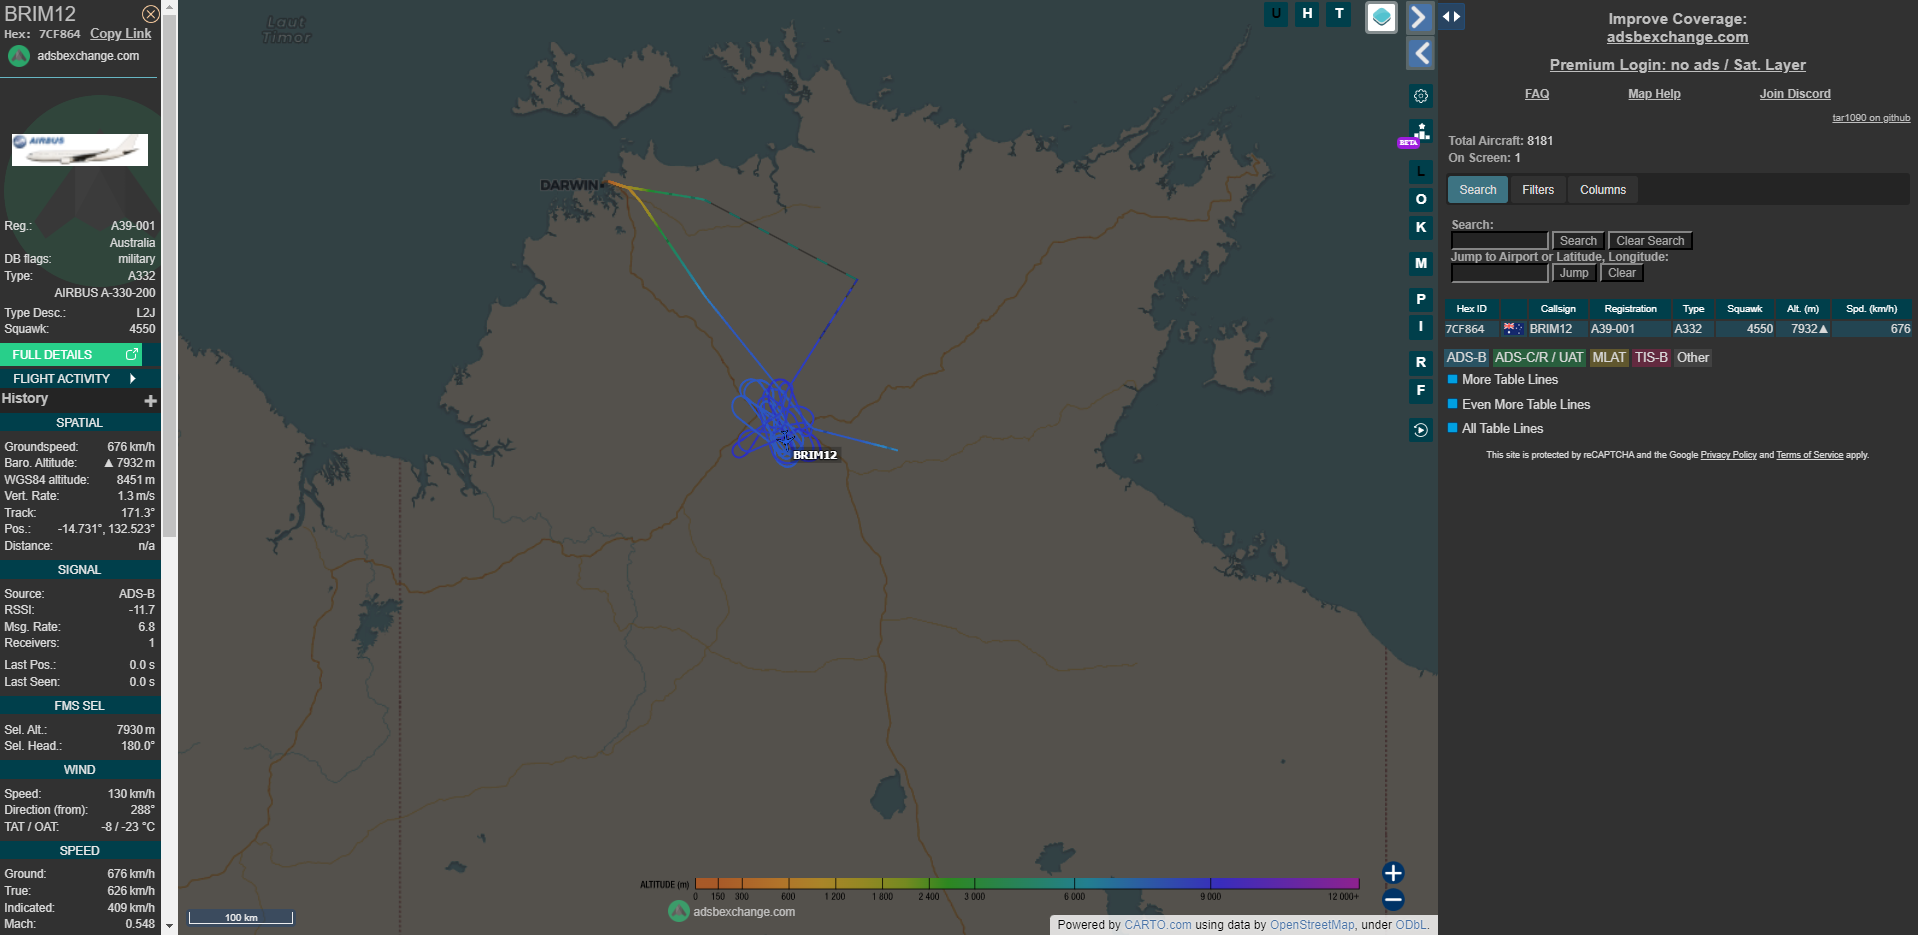
Task: Click the Australian flag in aircraft row
Action: [x=1513, y=329]
